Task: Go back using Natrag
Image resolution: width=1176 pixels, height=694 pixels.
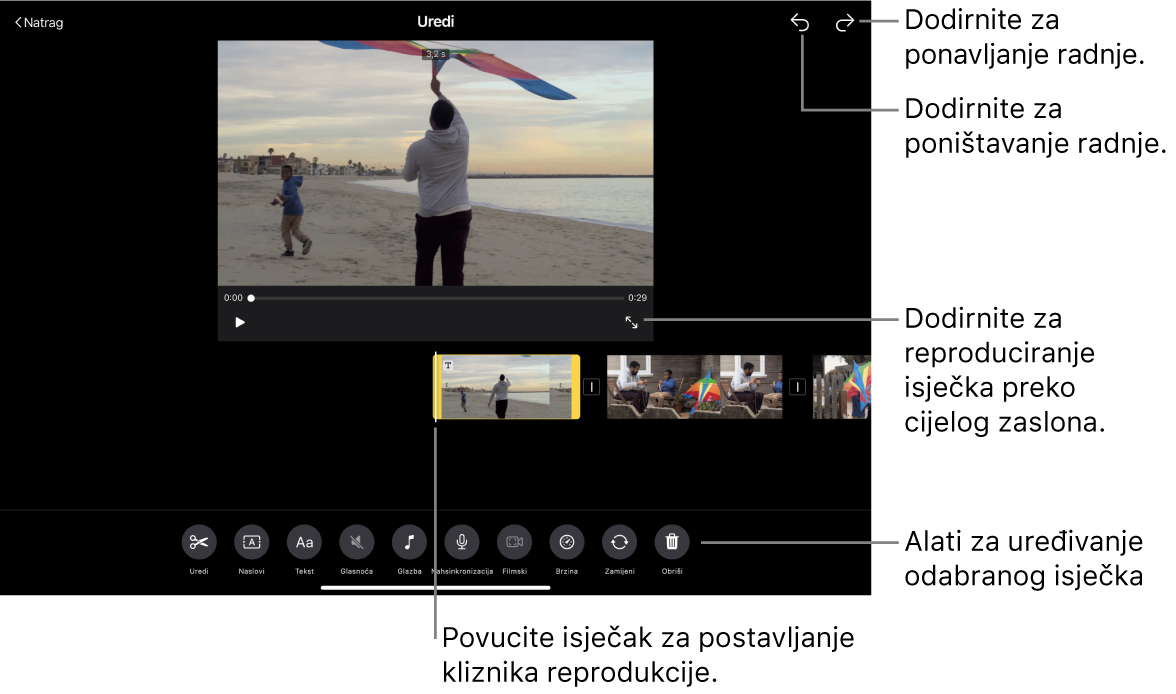Action: [x=40, y=22]
